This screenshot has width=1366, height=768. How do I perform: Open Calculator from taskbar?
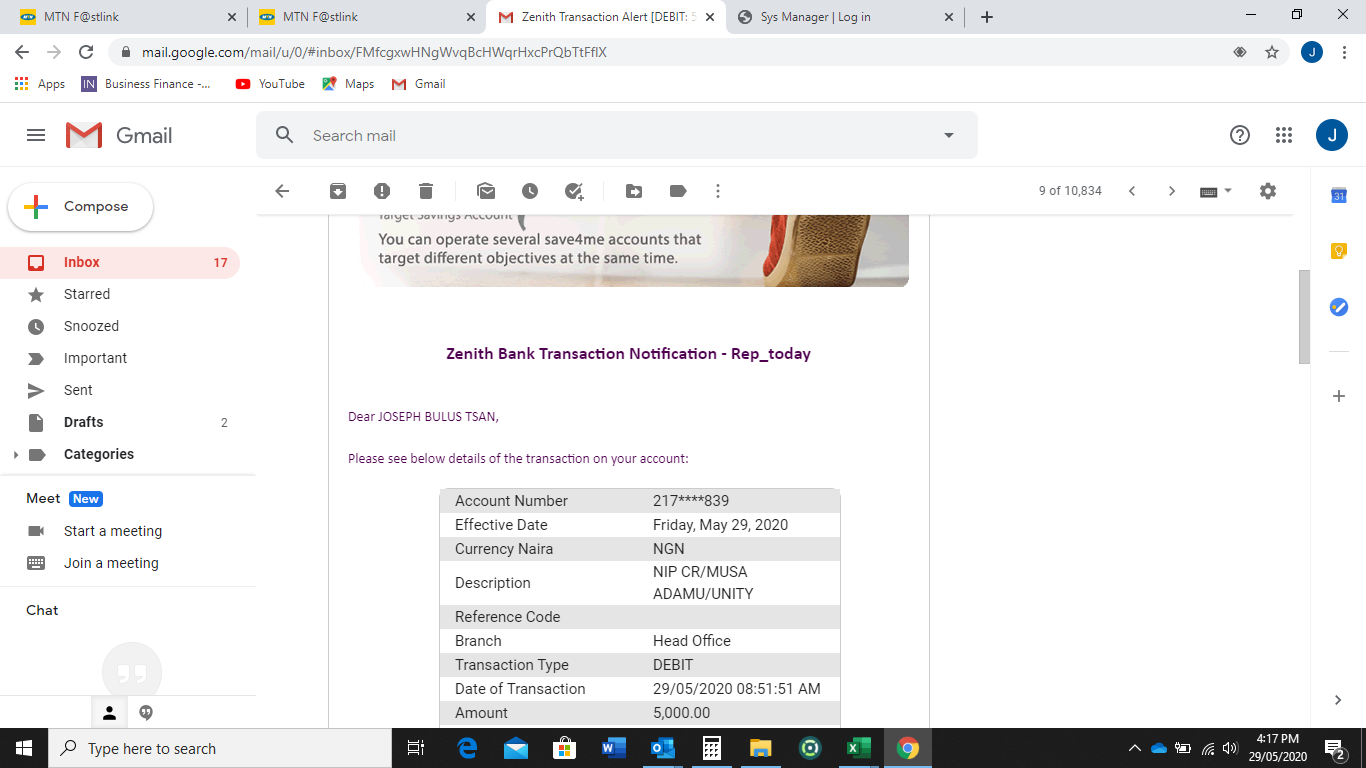[712, 748]
